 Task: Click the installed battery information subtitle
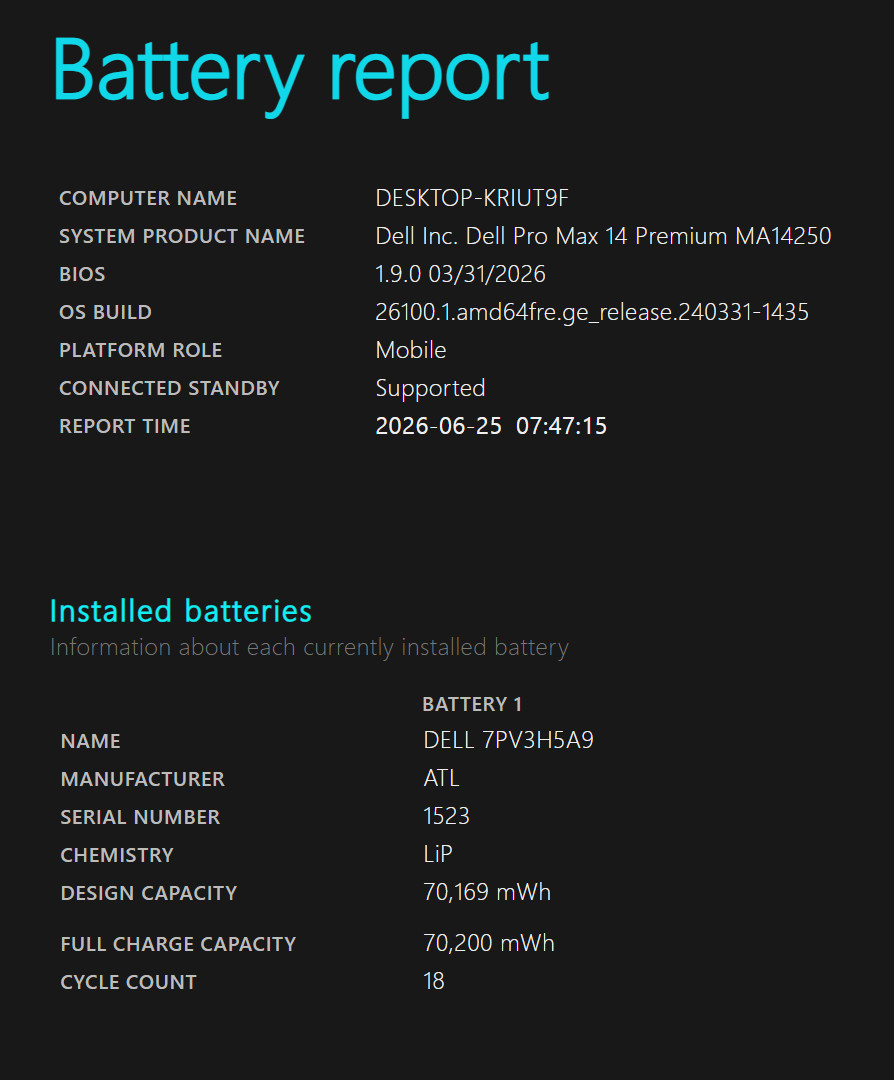(x=309, y=647)
